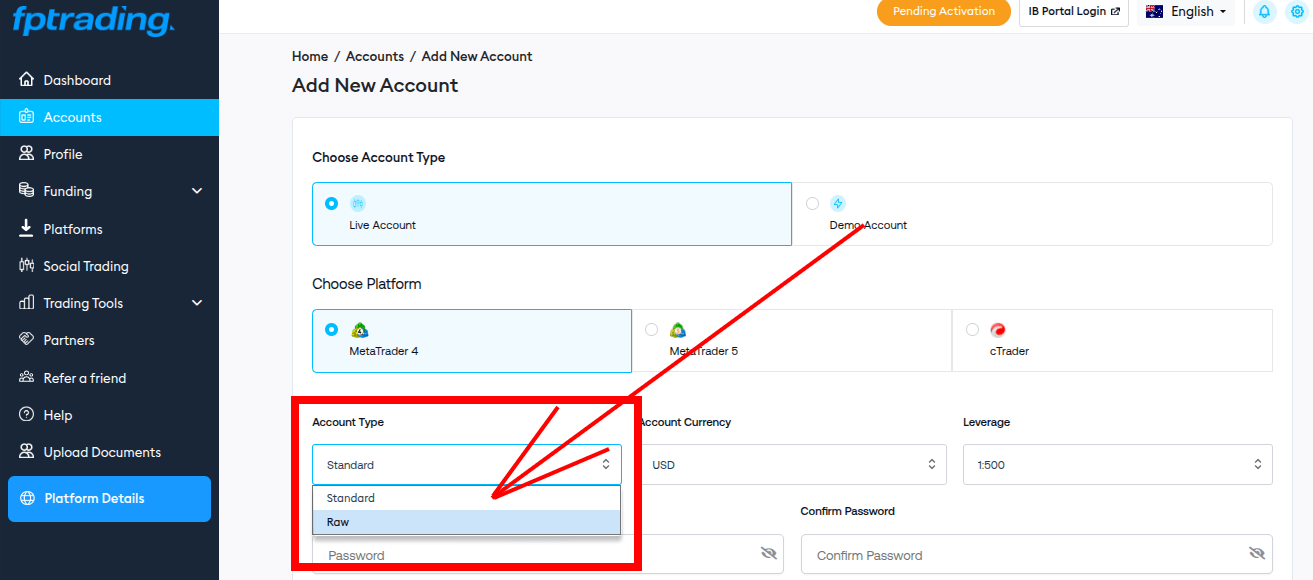Toggle Password field visibility eye

[768, 553]
